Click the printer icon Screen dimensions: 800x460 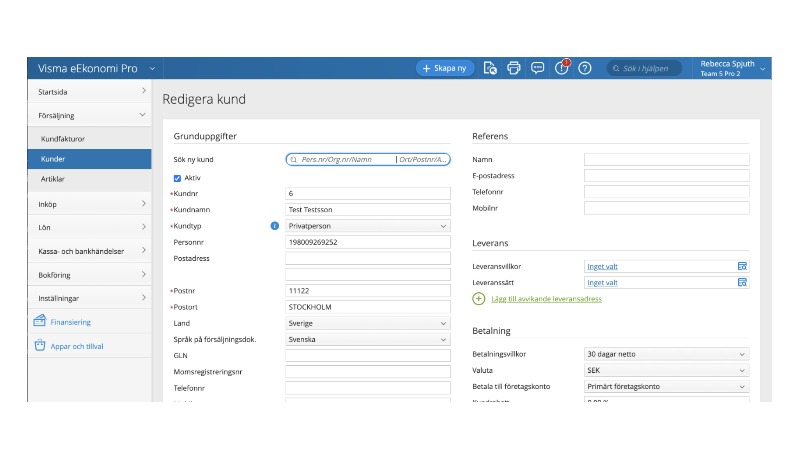[514, 68]
